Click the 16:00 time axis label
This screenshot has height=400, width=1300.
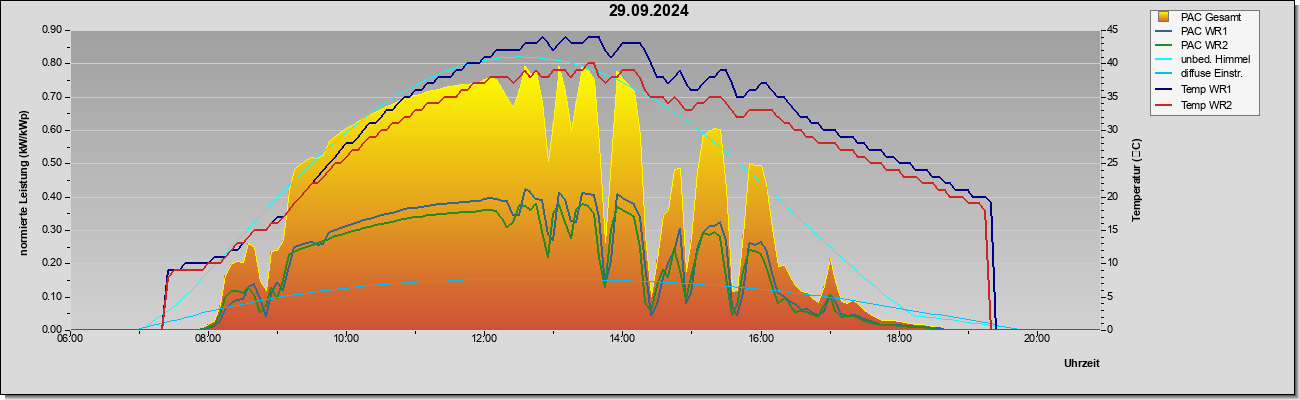(x=760, y=338)
